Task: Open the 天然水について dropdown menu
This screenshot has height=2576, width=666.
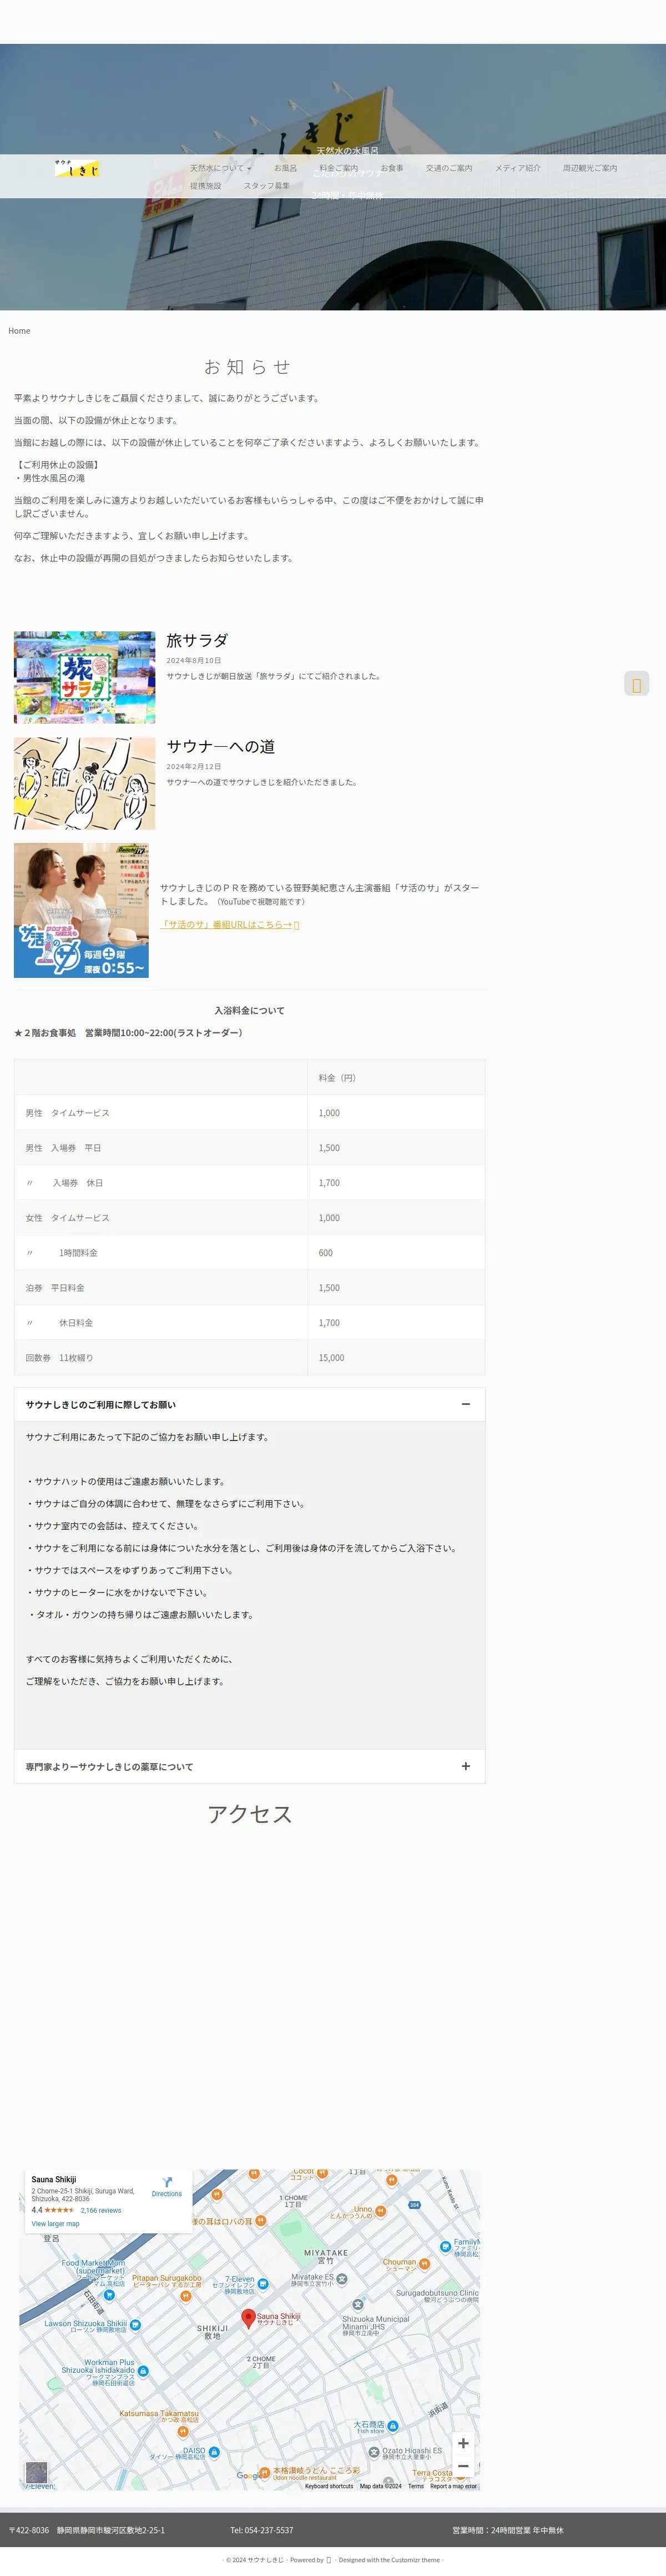Action: [221, 168]
